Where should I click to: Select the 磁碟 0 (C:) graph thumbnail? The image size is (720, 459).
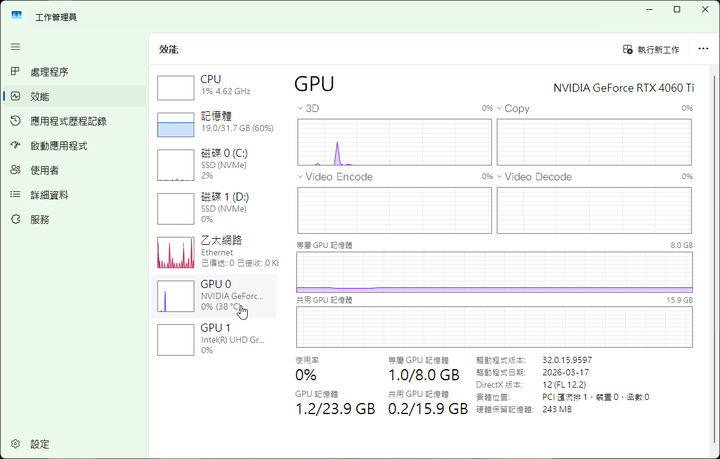click(x=175, y=165)
